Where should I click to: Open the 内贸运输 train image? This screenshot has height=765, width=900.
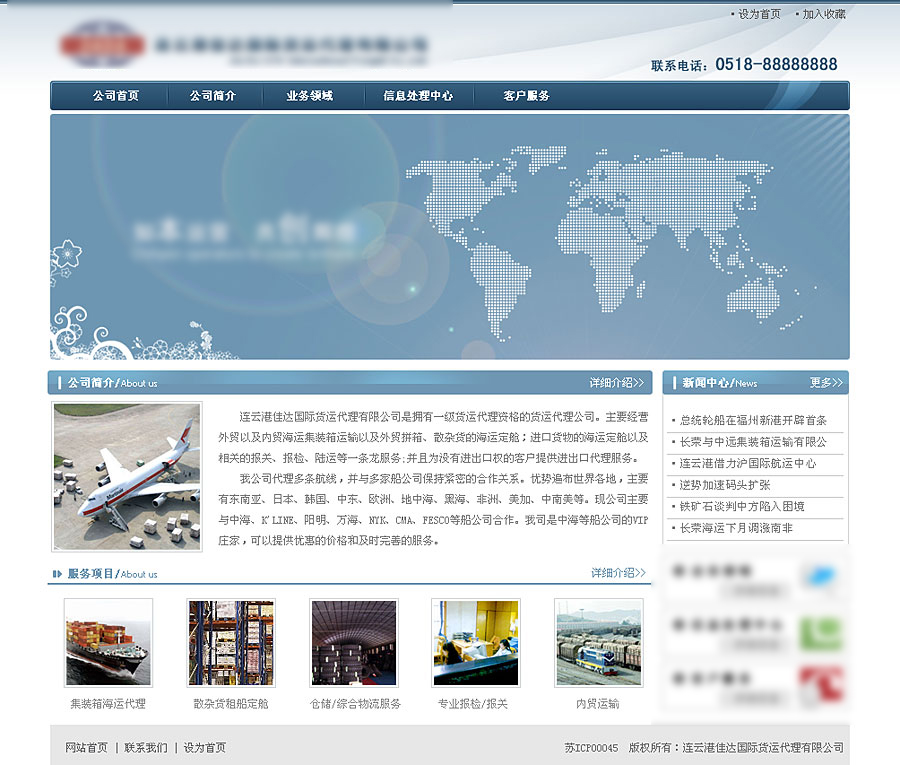598,642
